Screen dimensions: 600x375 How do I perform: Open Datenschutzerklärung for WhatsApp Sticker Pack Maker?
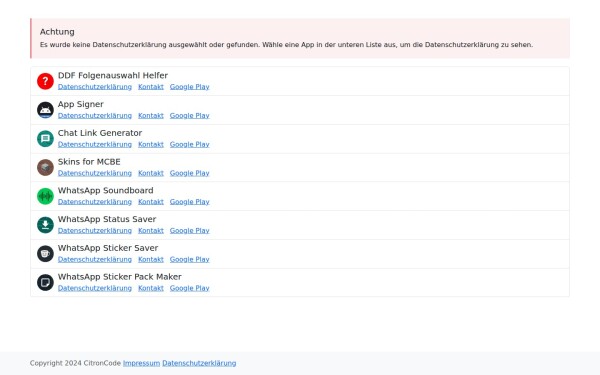click(95, 288)
